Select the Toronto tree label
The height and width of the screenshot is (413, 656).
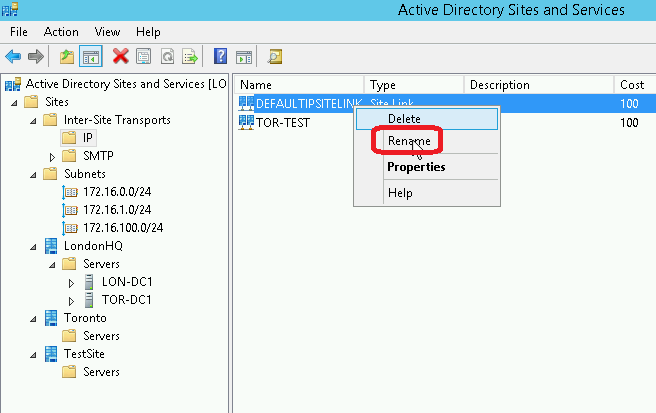(x=85, y=318)
